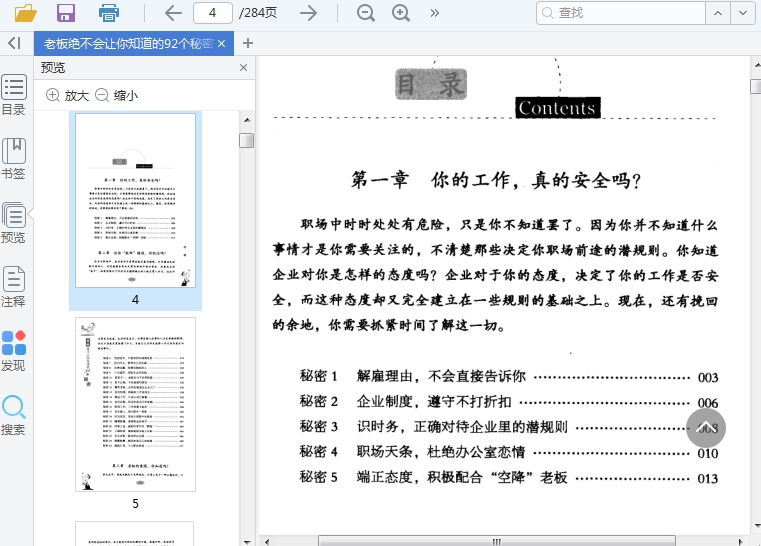The image size is (761, 546).
Task: Save the document with the floppy disk icon
Action: pos(66,13)
